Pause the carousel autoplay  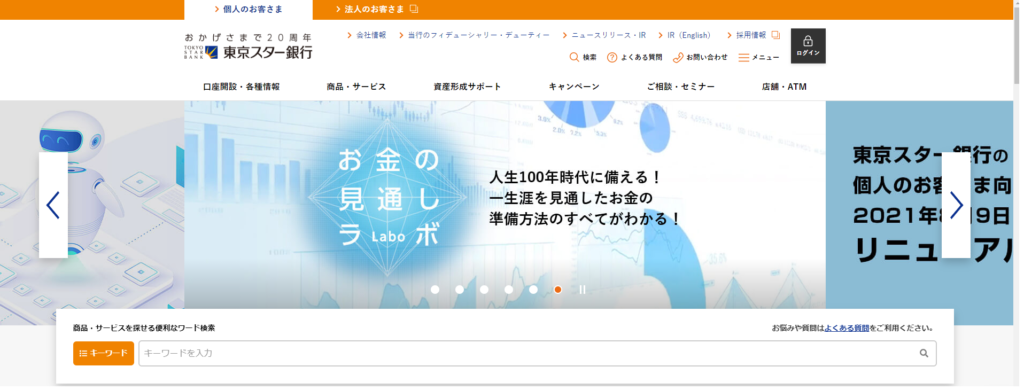[582, 289]
